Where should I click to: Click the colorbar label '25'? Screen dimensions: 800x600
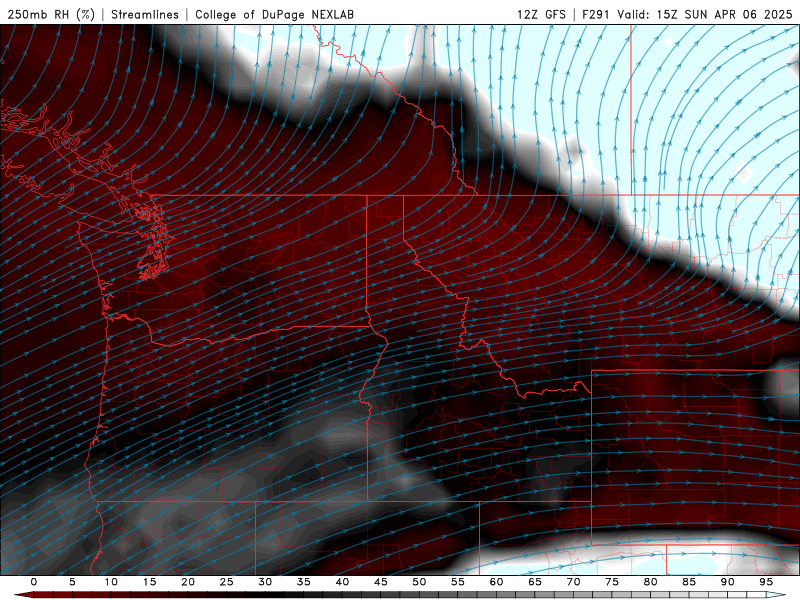[x=227, y=582]
